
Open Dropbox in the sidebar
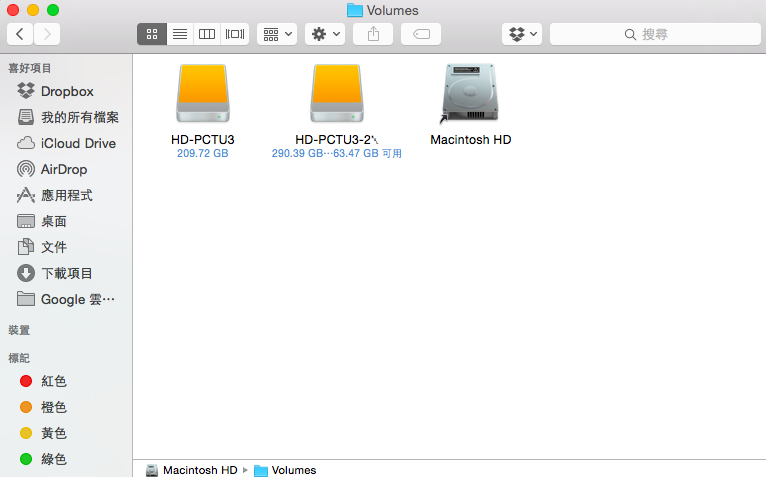tap(66, 91)
